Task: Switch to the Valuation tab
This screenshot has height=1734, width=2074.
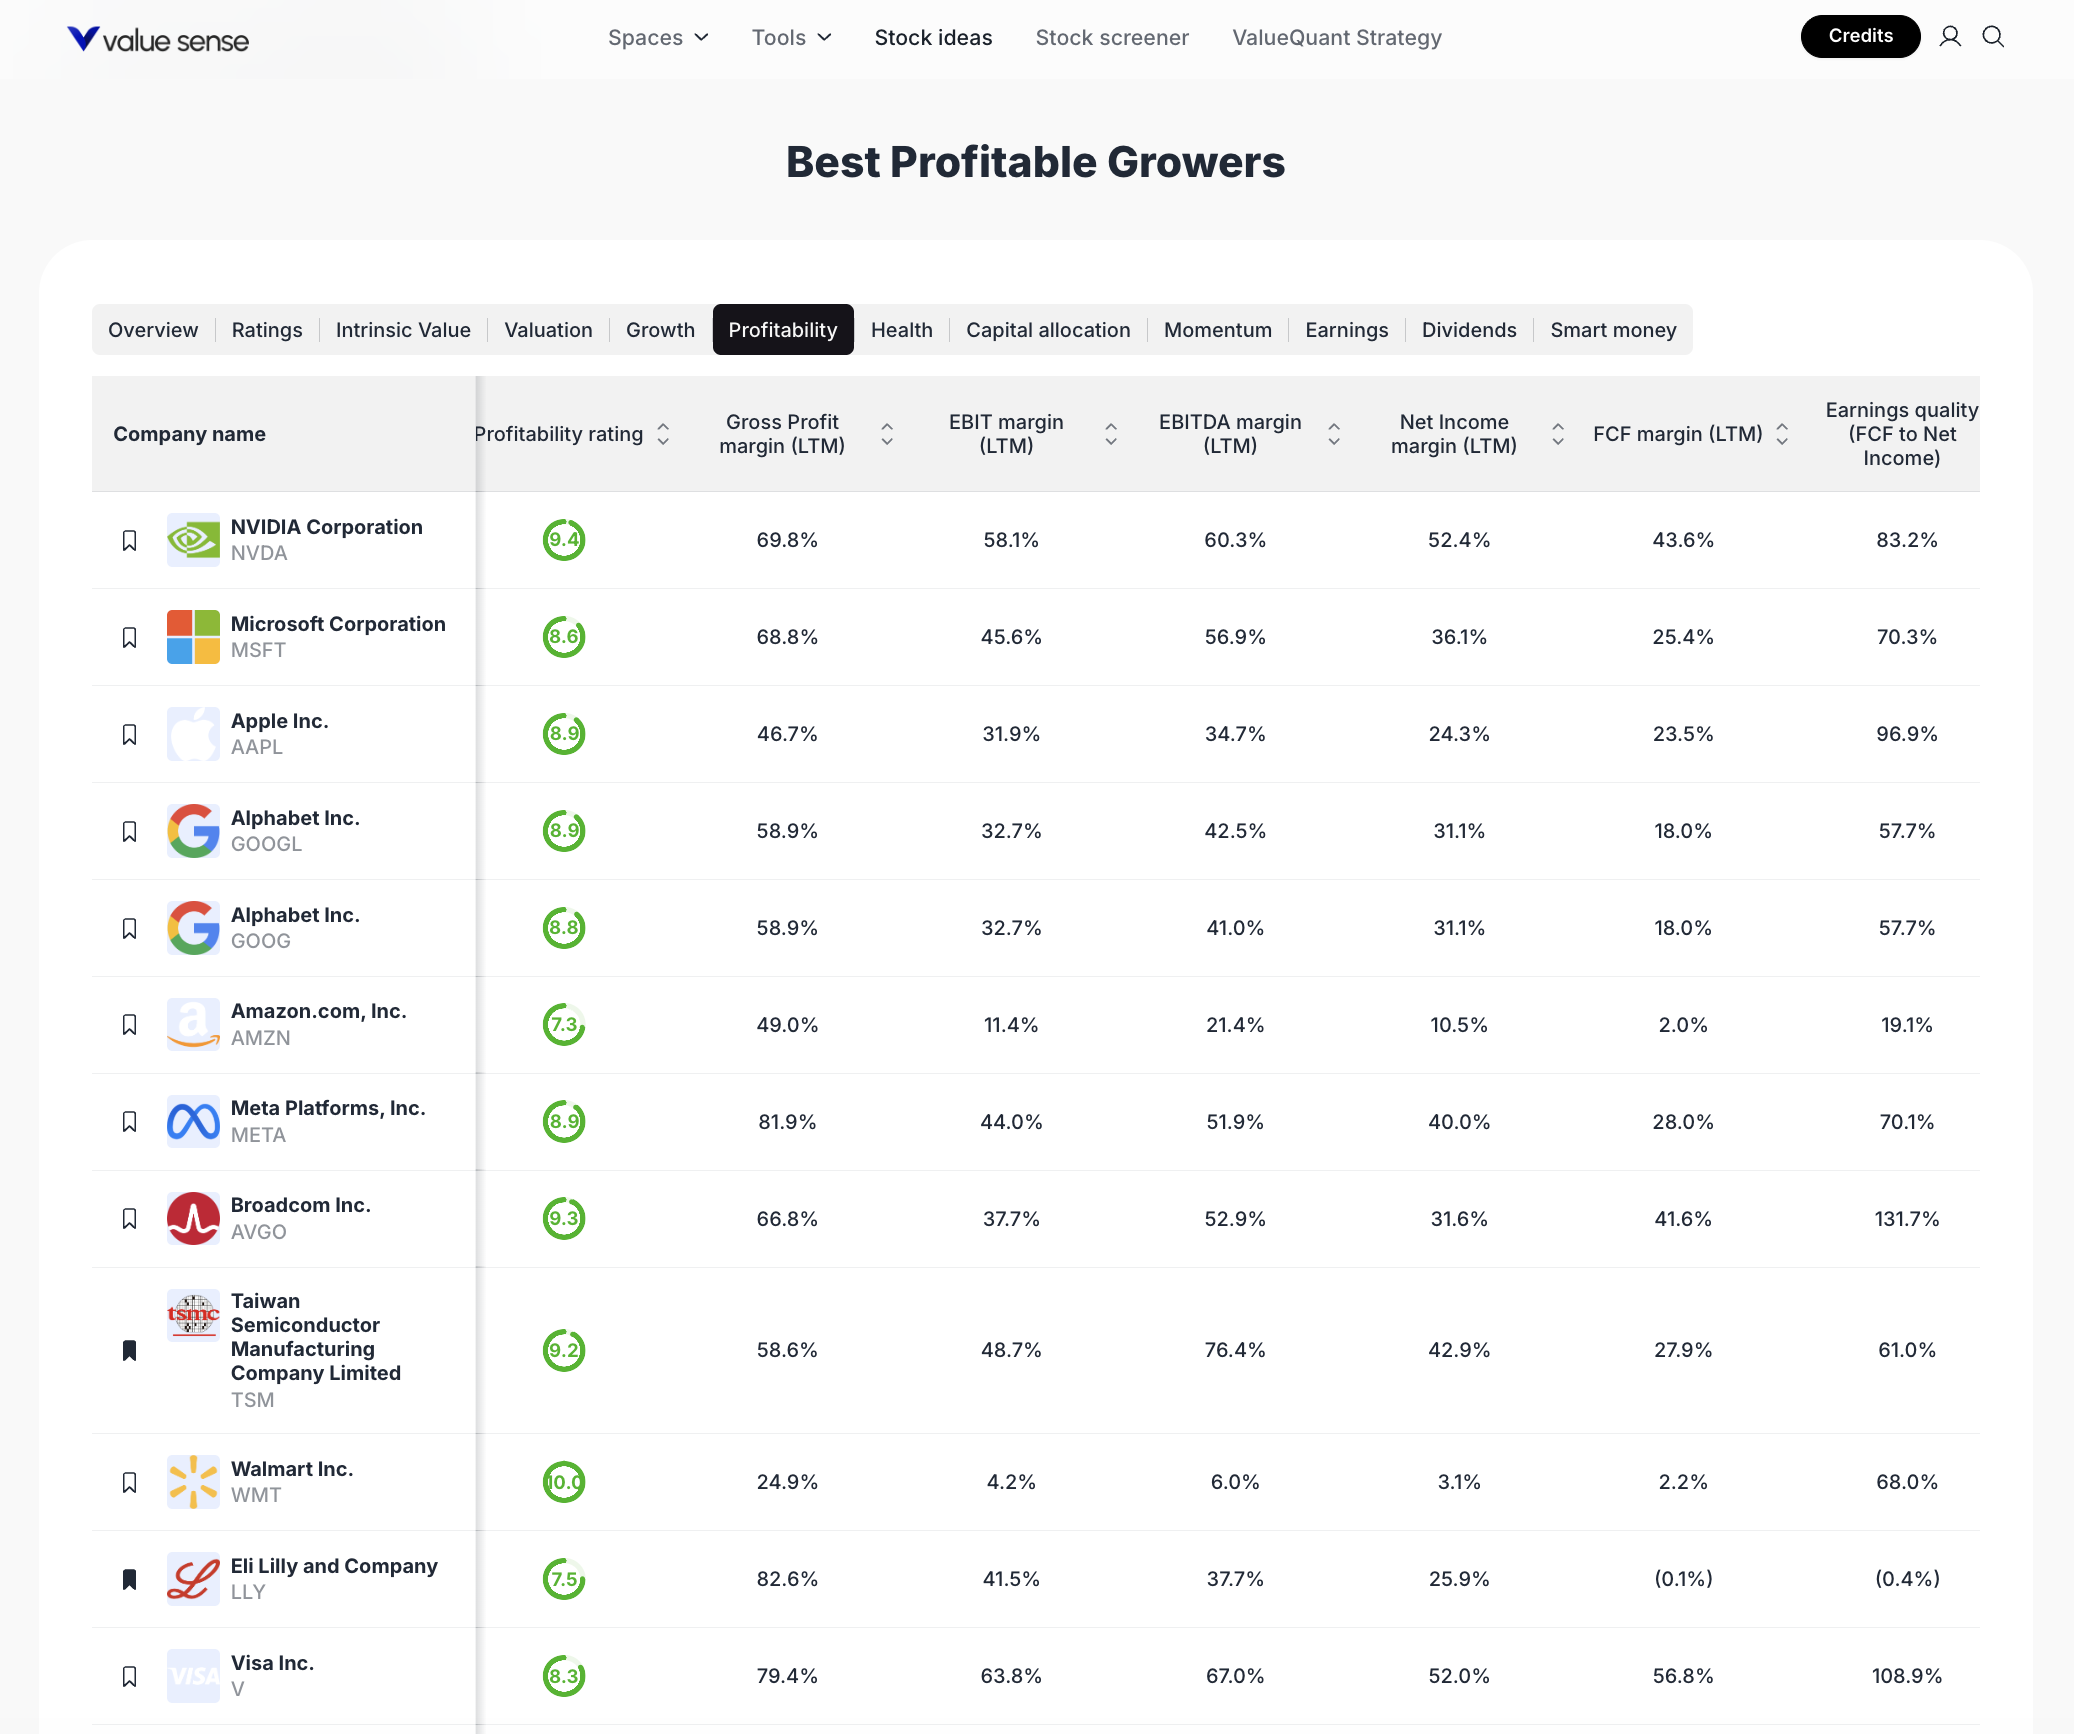Action: pyautogui.click(x=548, y=329)
